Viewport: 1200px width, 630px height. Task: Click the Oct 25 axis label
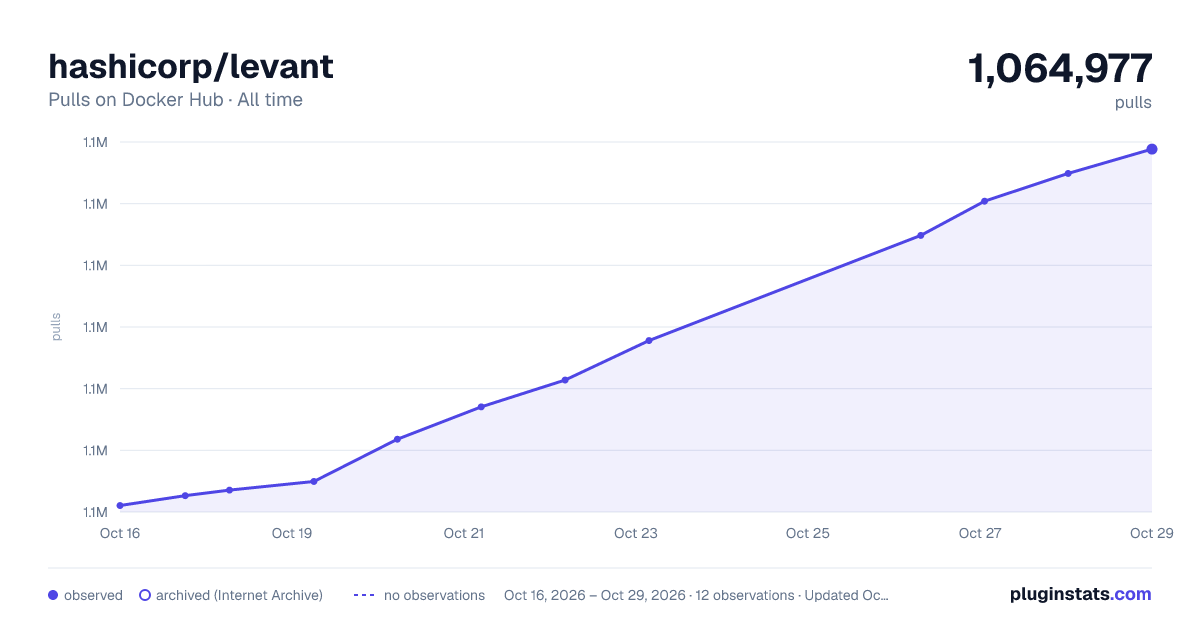(808, 533)
